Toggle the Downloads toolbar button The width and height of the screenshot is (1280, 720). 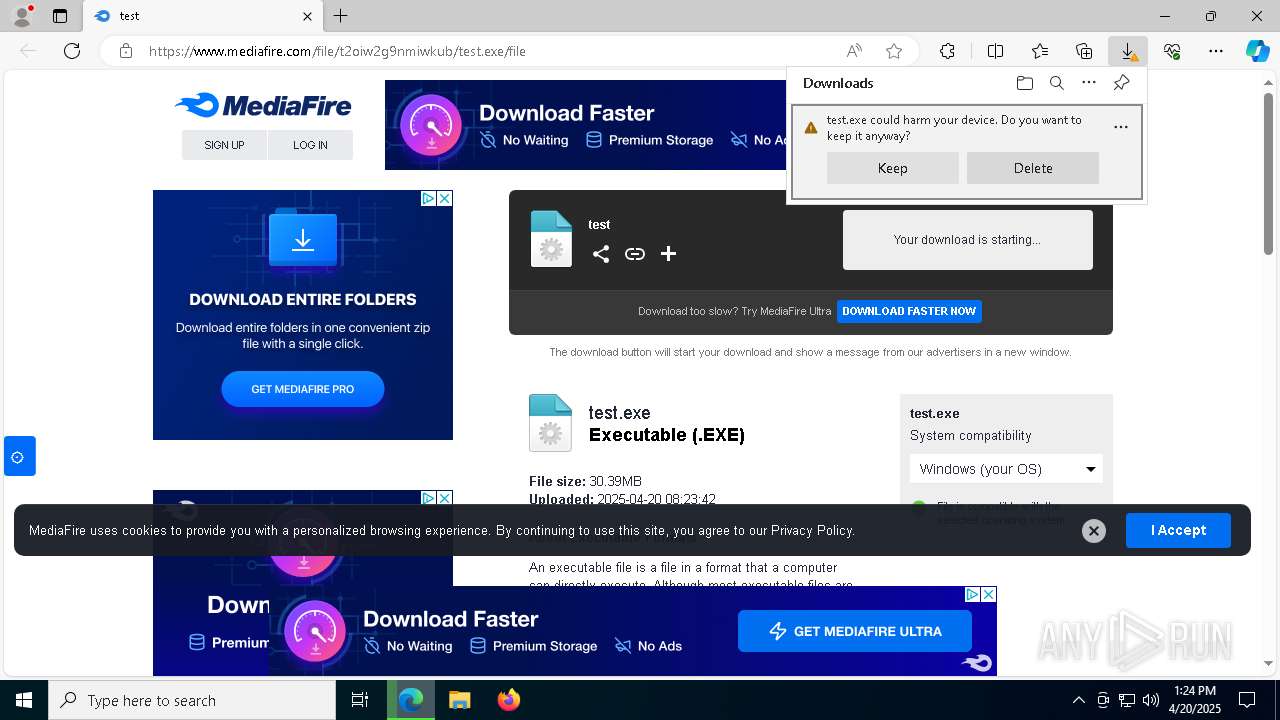[1128, 51]
